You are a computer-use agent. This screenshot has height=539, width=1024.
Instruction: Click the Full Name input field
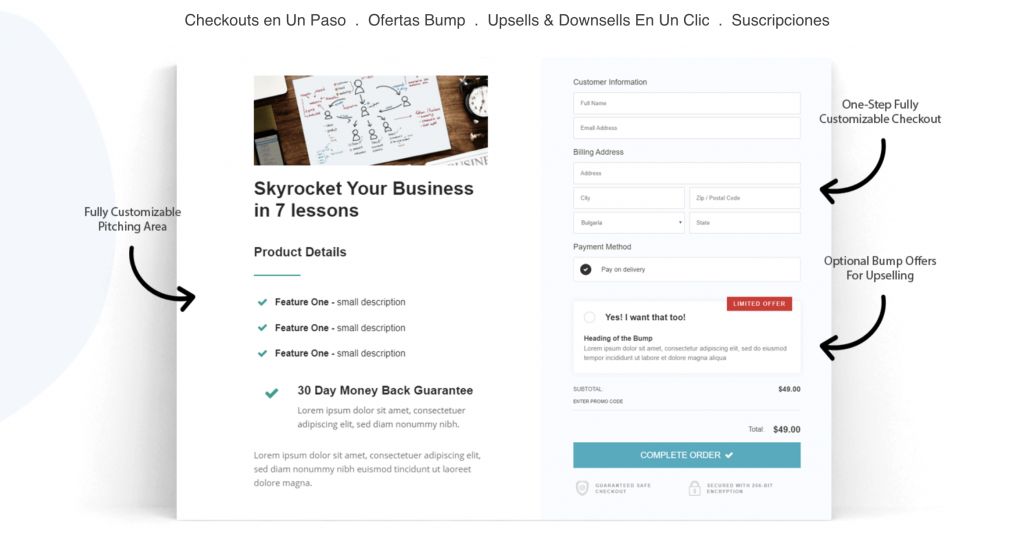(686, 103)
